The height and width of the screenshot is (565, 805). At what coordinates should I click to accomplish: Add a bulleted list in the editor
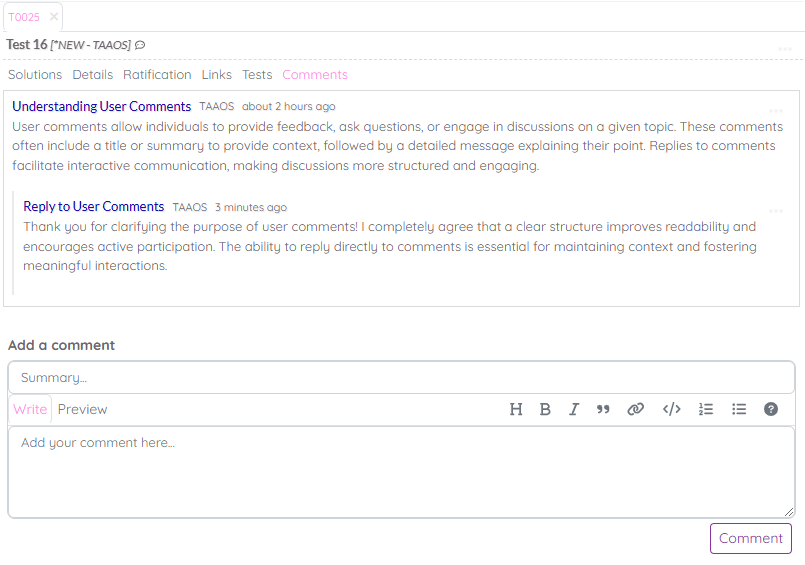click(x=739, y=409)
